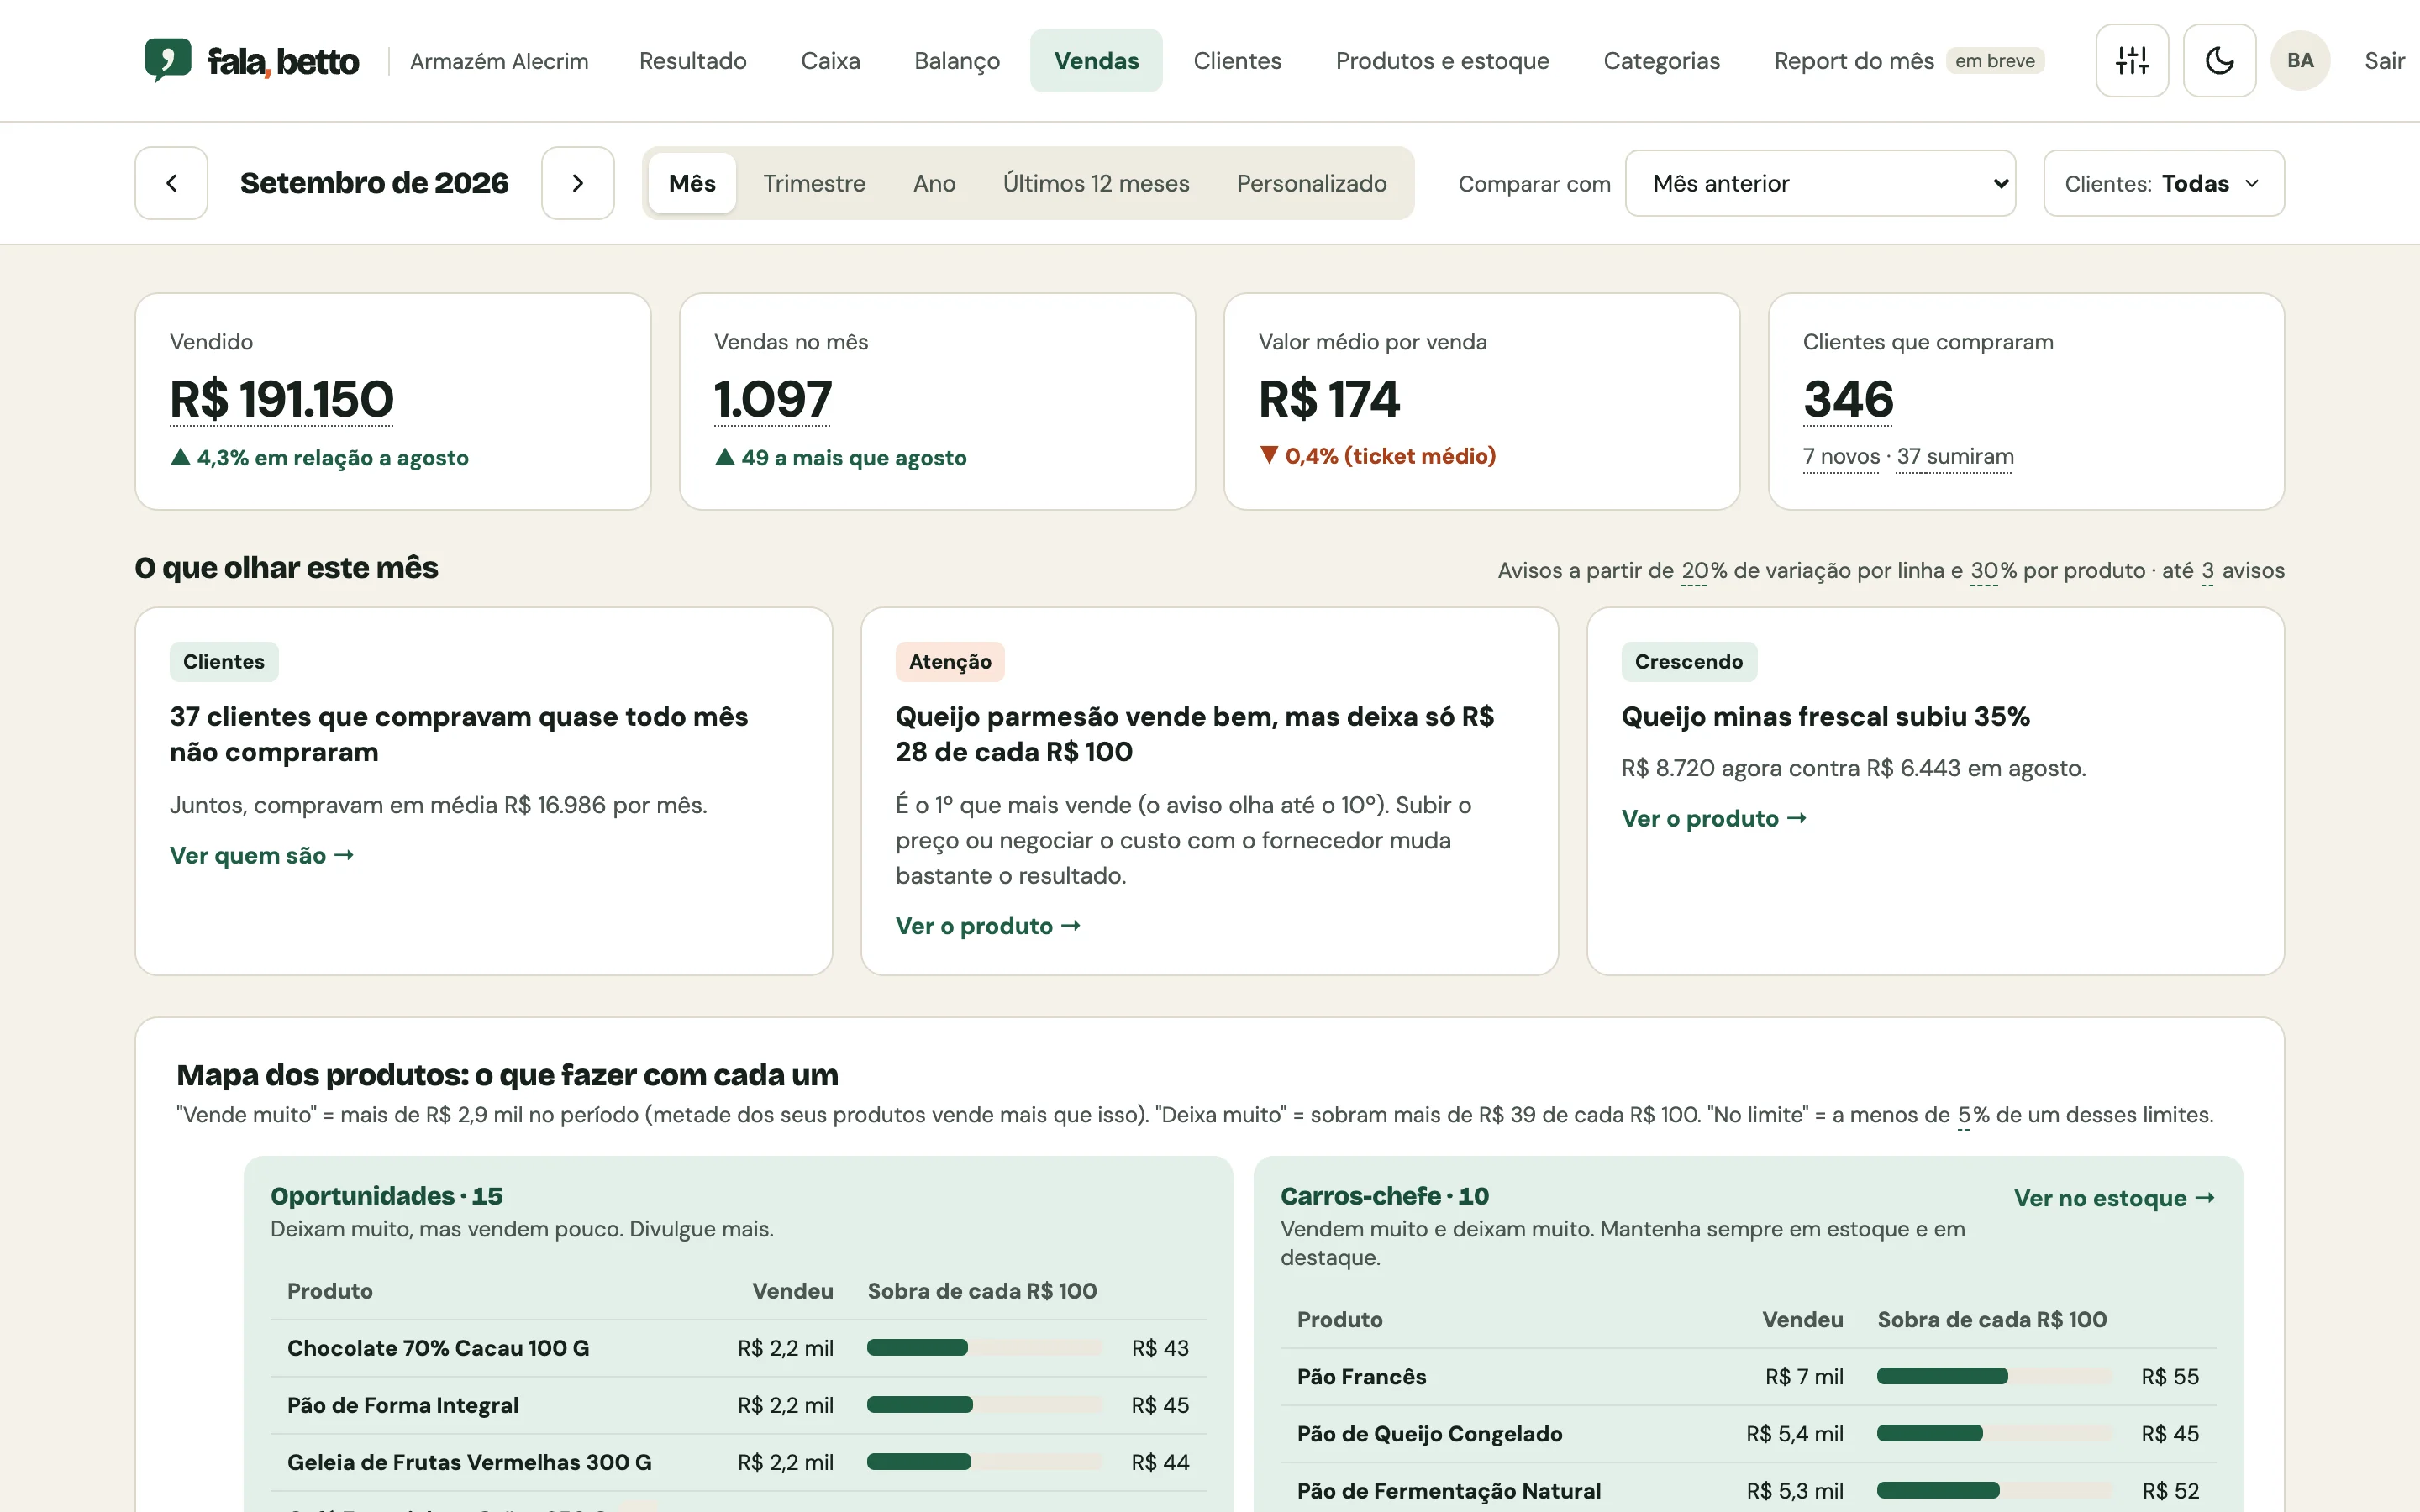Select the Personalizado period tab
The width and height of the screenshot is (2420, 1512).
point(1311,183)
